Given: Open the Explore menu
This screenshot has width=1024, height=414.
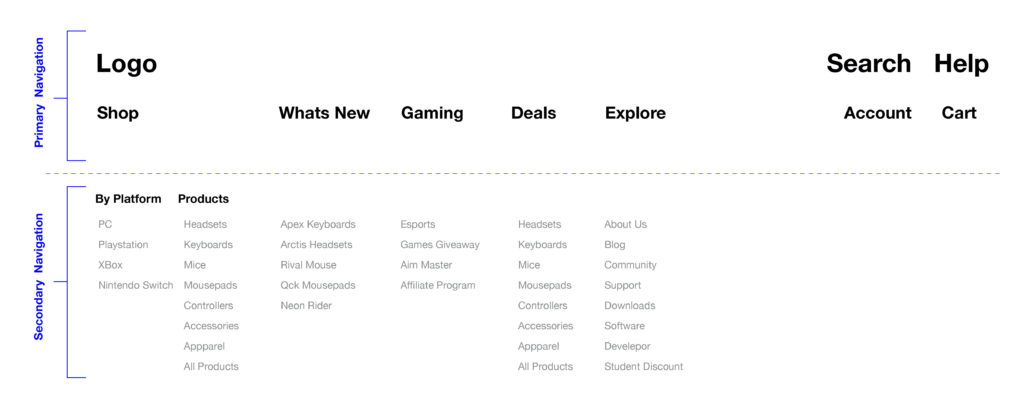Looking at the screenshot, I should (635, 113).
